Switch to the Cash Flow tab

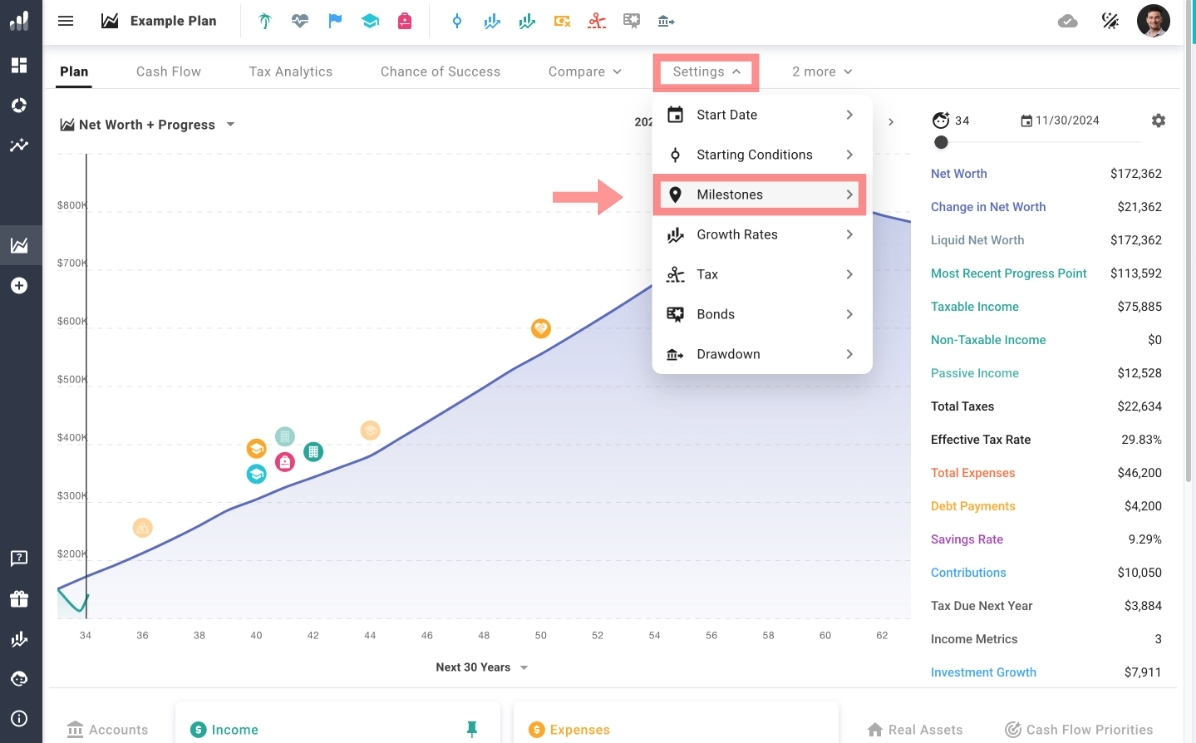(x=168, y=72)
